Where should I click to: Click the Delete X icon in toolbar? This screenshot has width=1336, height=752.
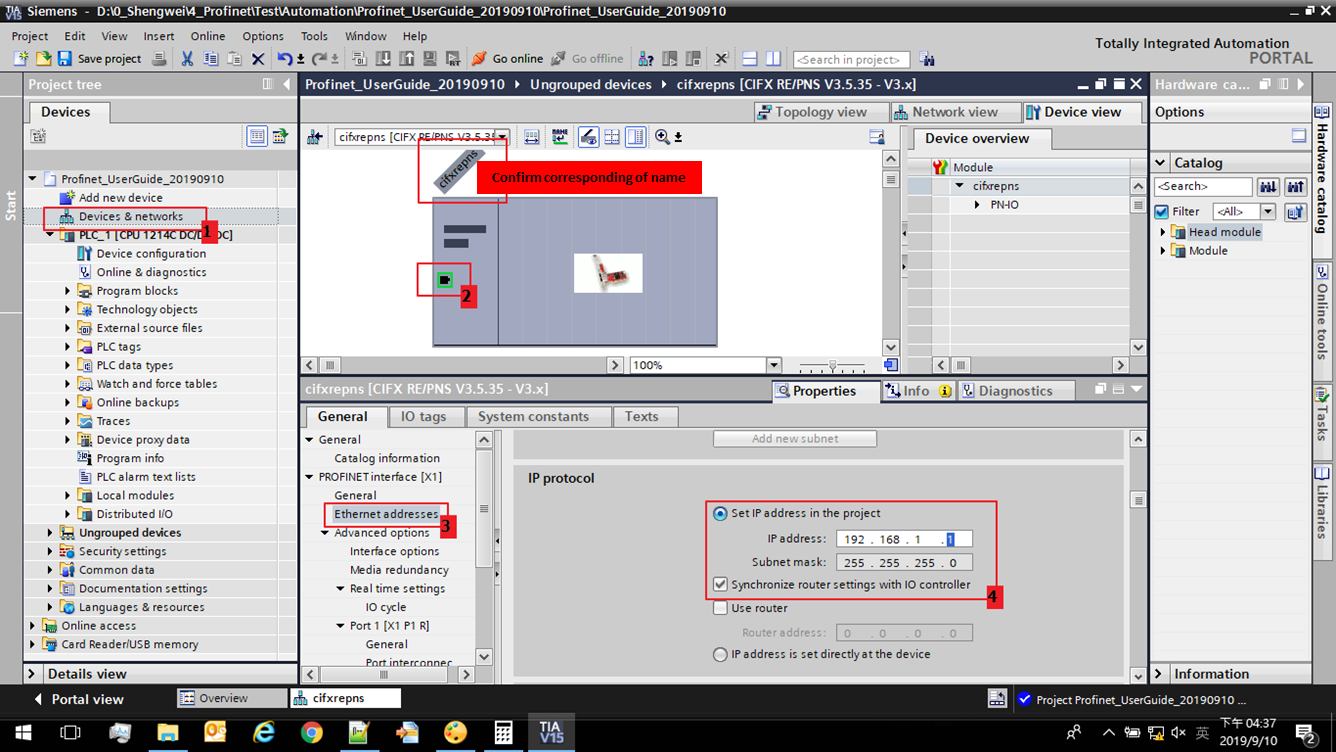(x=258, y=59)
